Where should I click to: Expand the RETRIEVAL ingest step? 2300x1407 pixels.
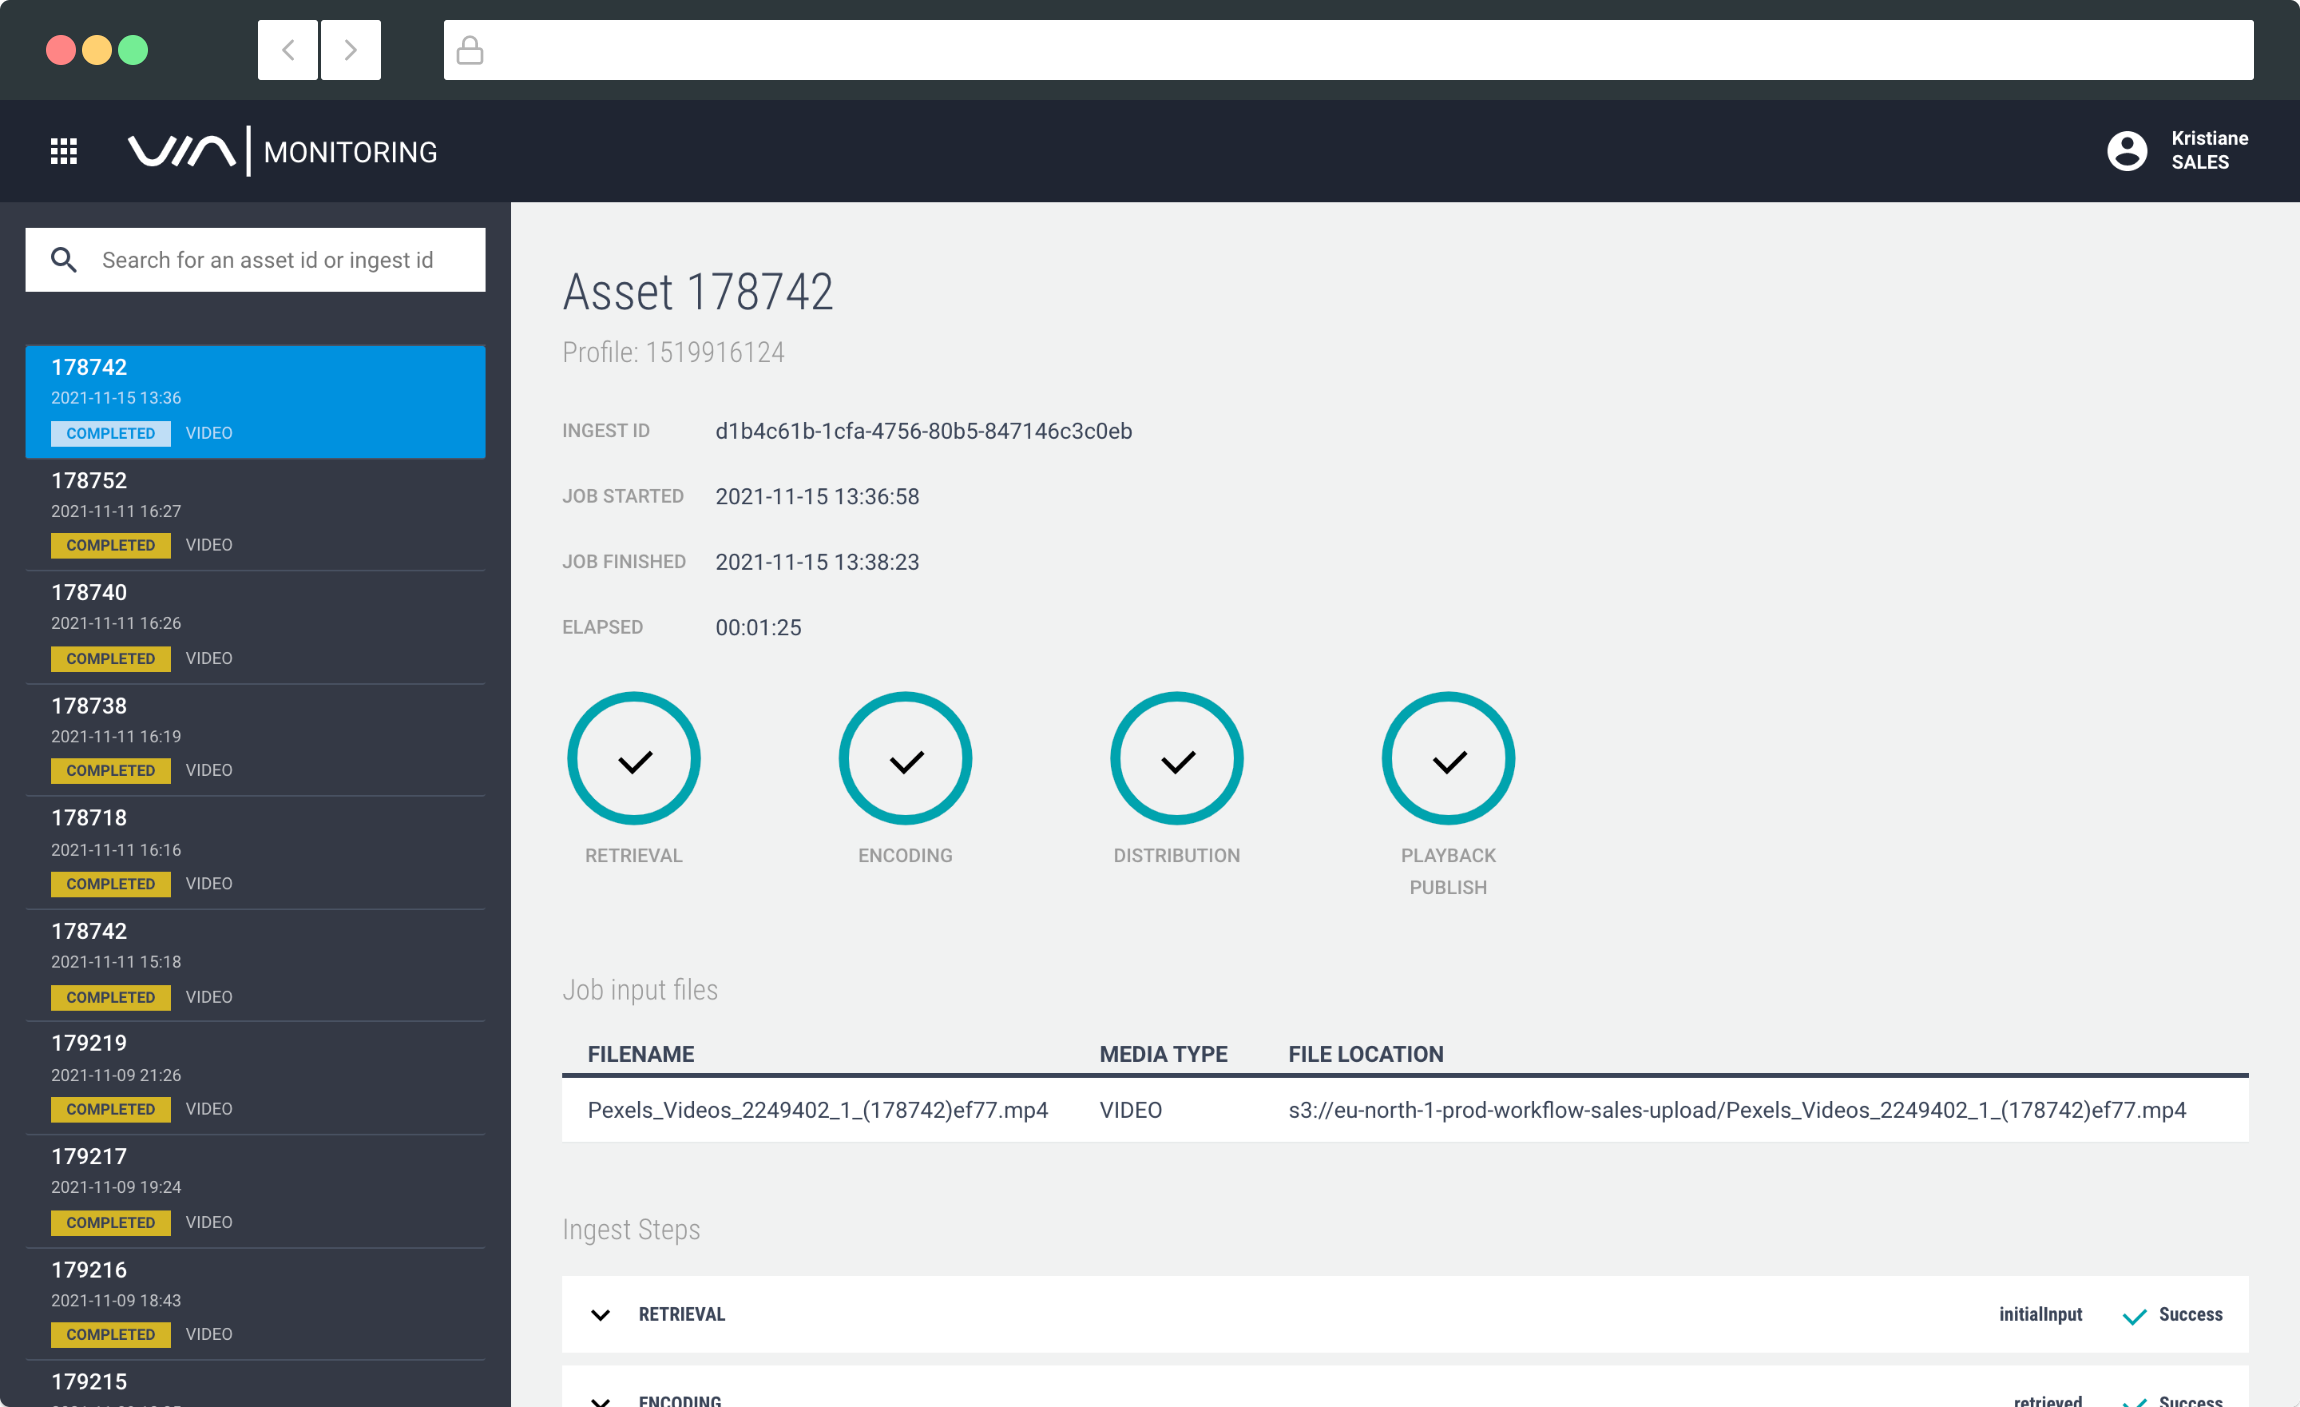click(x=601, y=1315)
